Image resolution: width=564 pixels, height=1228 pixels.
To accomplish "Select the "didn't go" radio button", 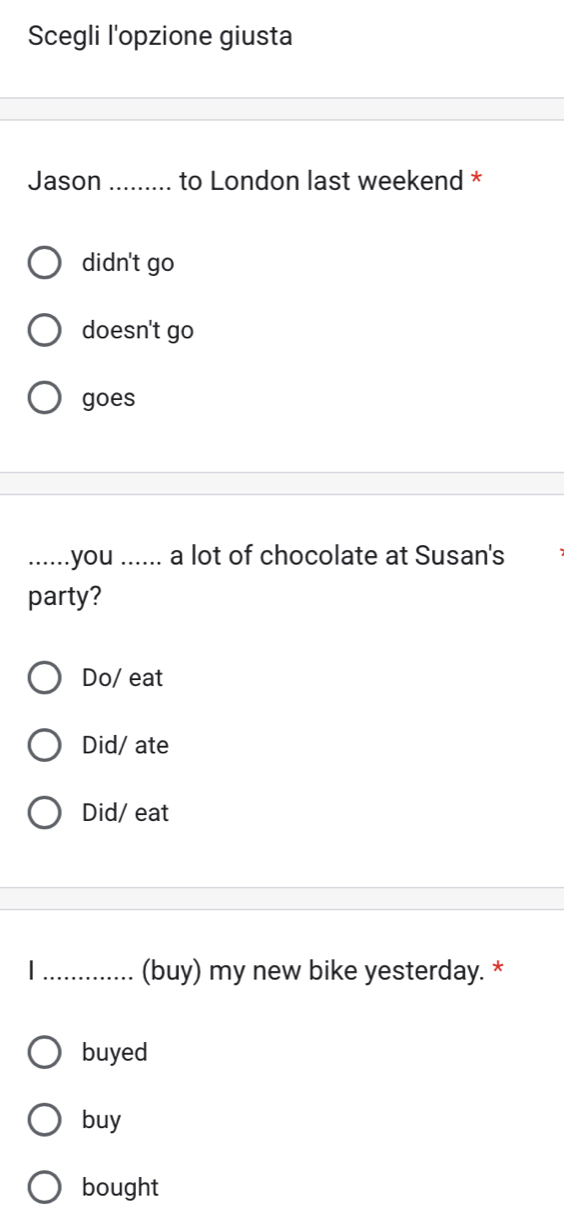I will (x=44, y=264).
